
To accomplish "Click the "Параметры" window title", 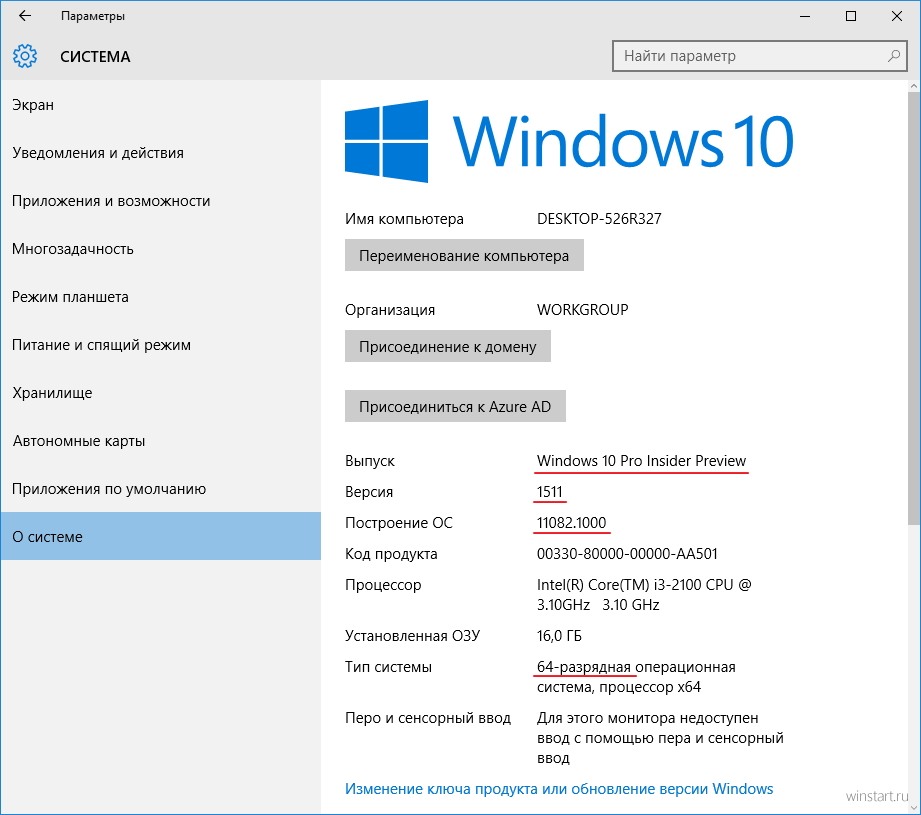I will click(x=93, y=16).
